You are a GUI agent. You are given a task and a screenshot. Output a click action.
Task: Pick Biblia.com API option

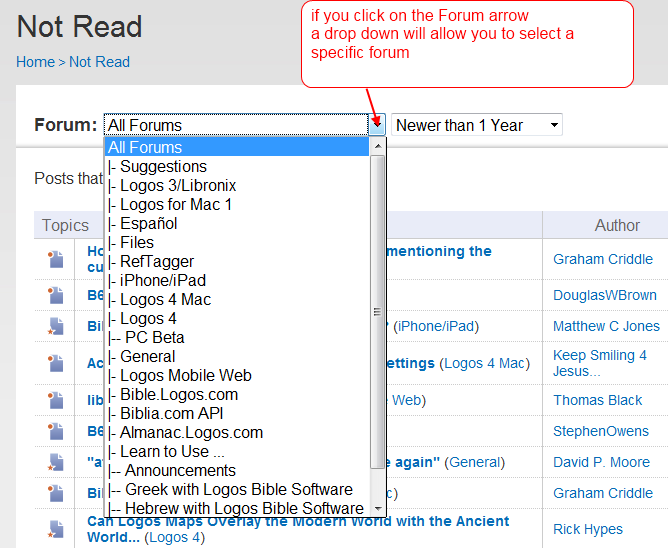(x=237, y=413)
